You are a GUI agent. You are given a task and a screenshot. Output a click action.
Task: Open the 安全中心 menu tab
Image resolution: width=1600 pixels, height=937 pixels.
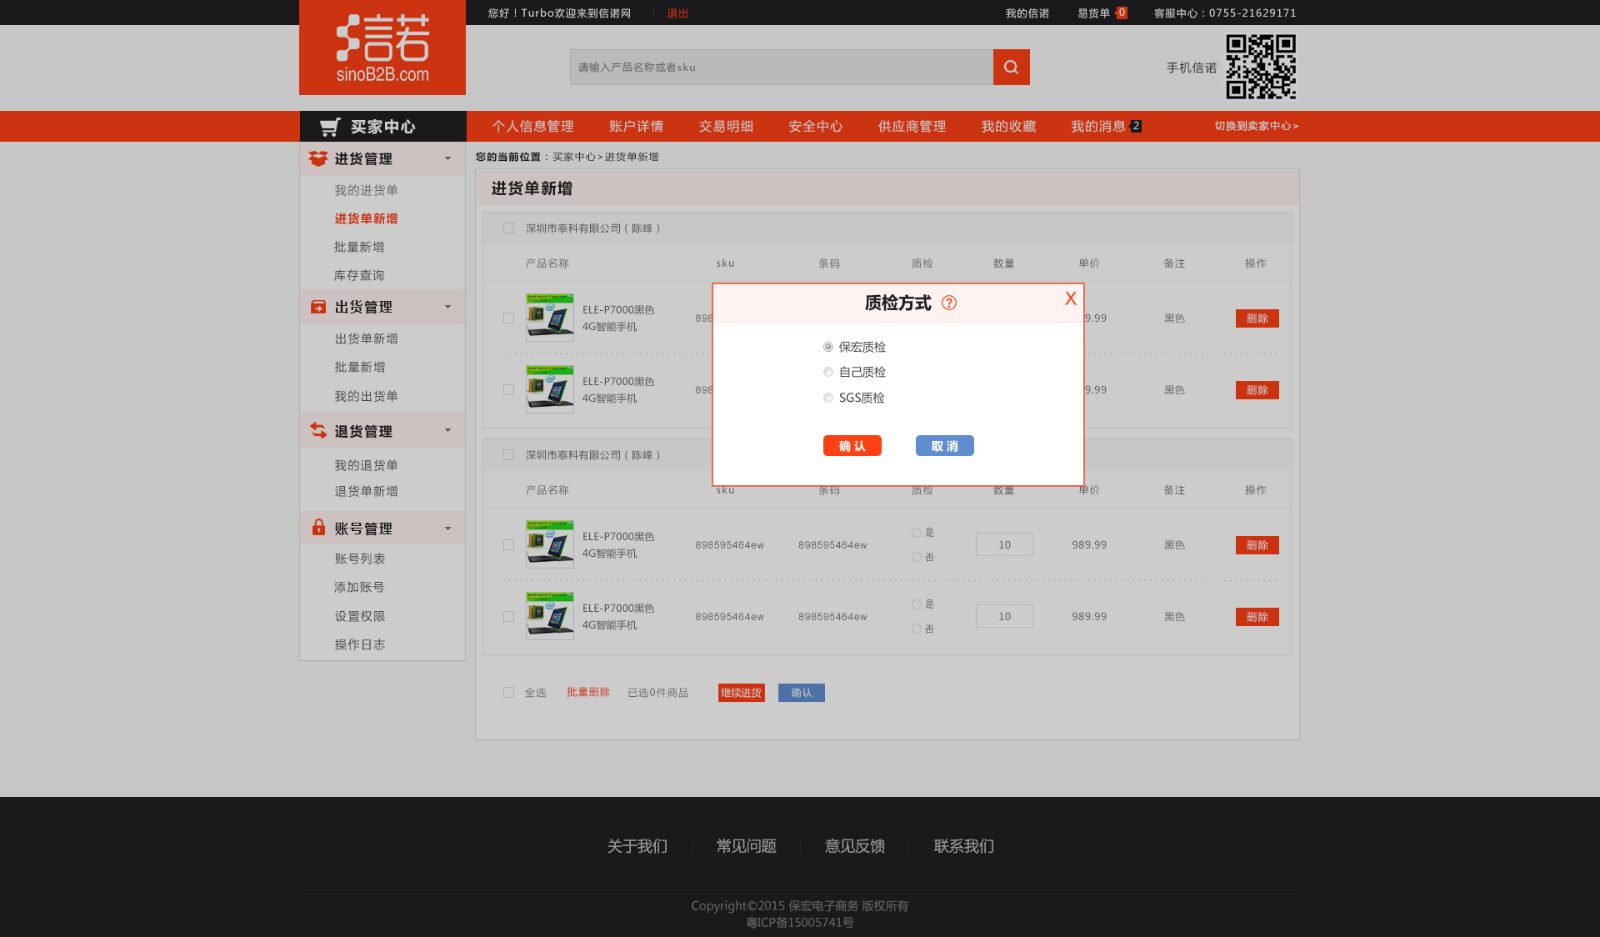[815, 127]
